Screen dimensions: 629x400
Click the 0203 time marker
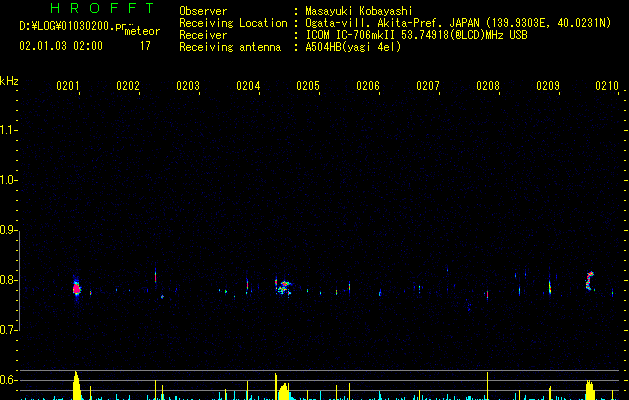[x=188, y=86]
